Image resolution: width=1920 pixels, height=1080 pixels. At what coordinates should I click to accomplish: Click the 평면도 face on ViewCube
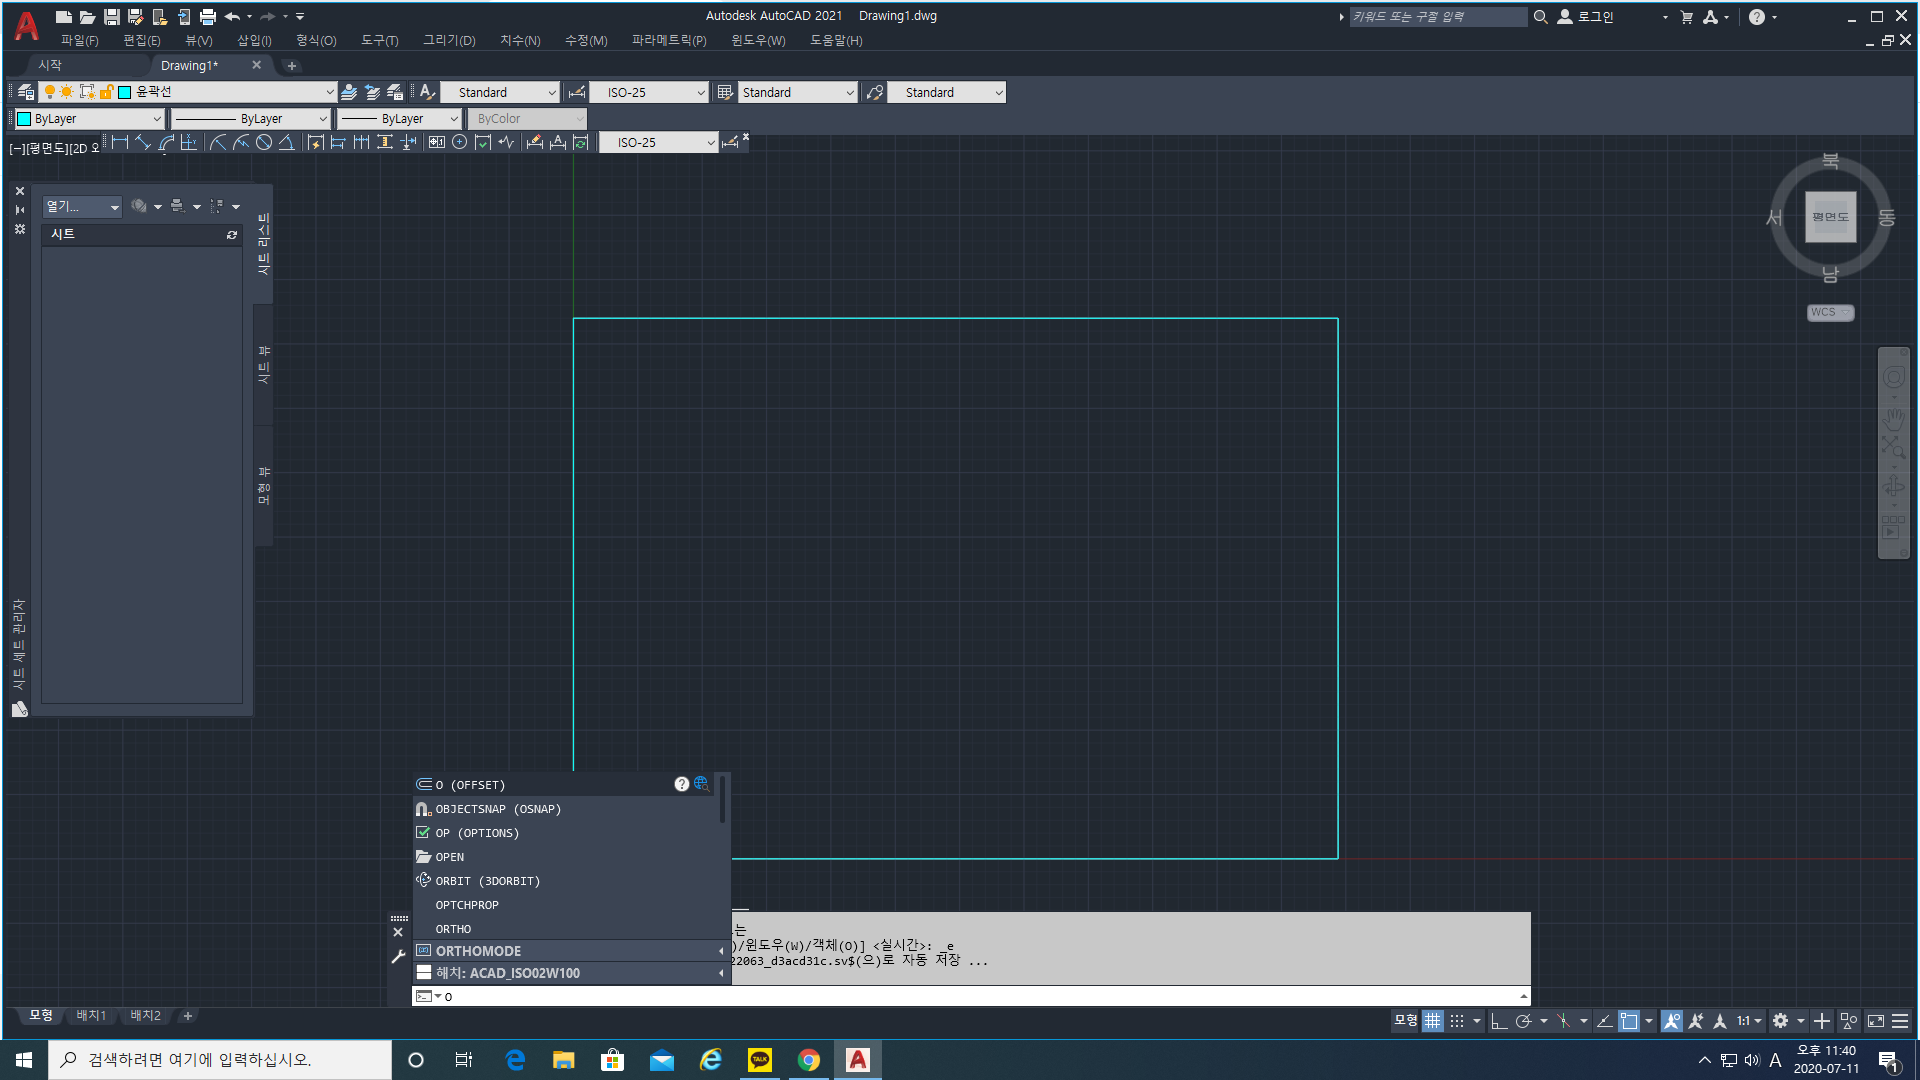[1830, 217]
